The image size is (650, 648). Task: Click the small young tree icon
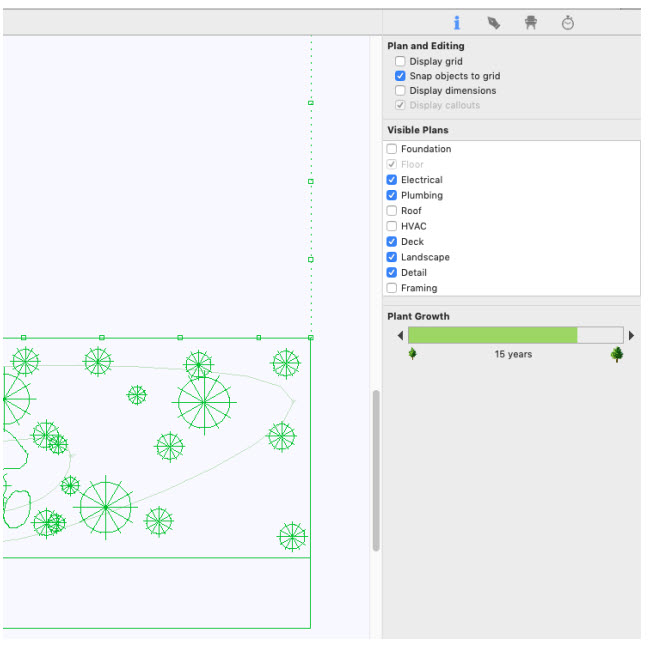(x=412, y=354)
